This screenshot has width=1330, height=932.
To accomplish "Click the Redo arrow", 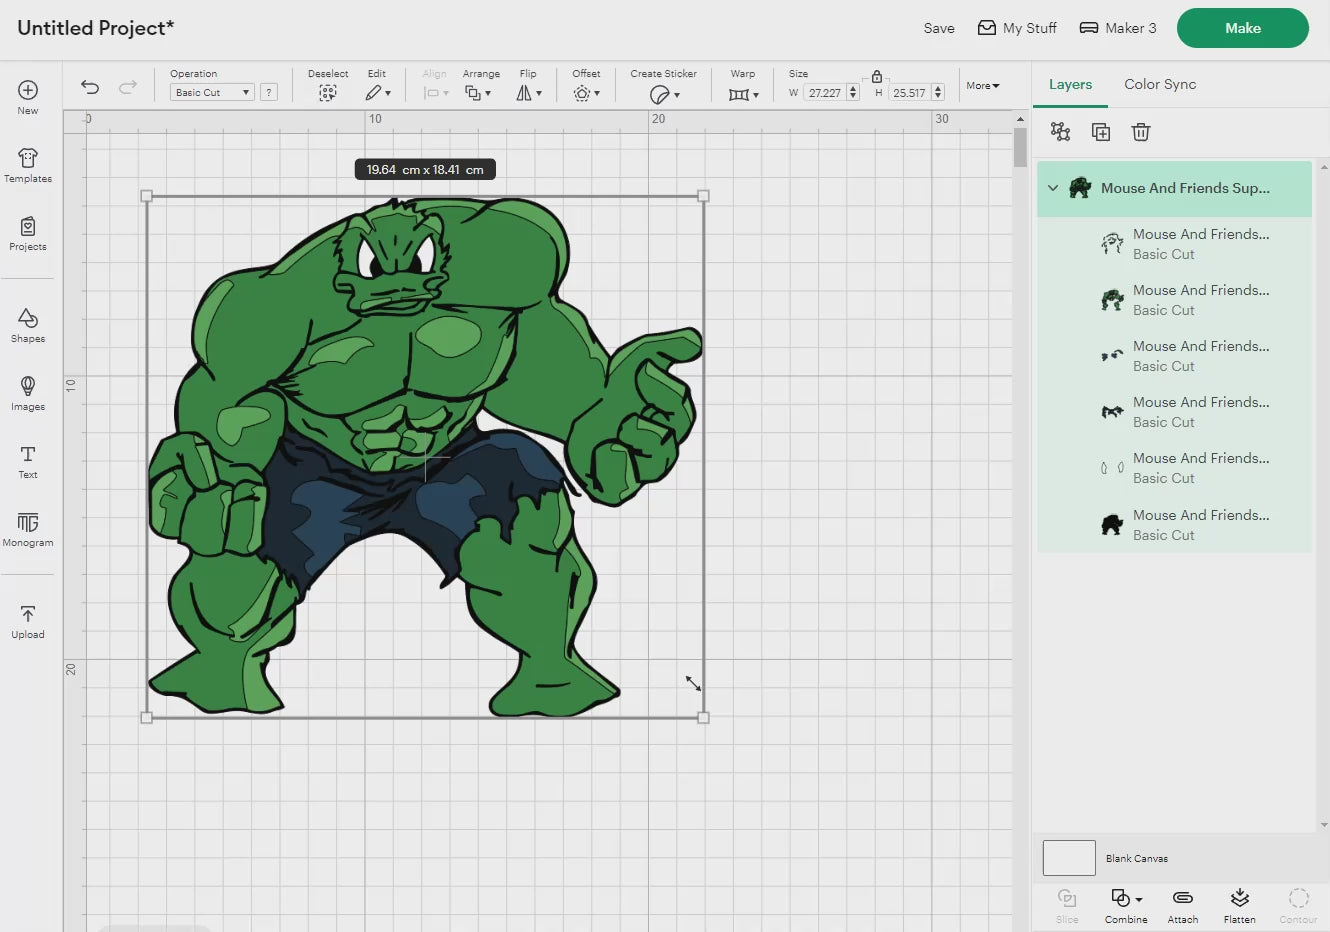I will coord(128,87).
